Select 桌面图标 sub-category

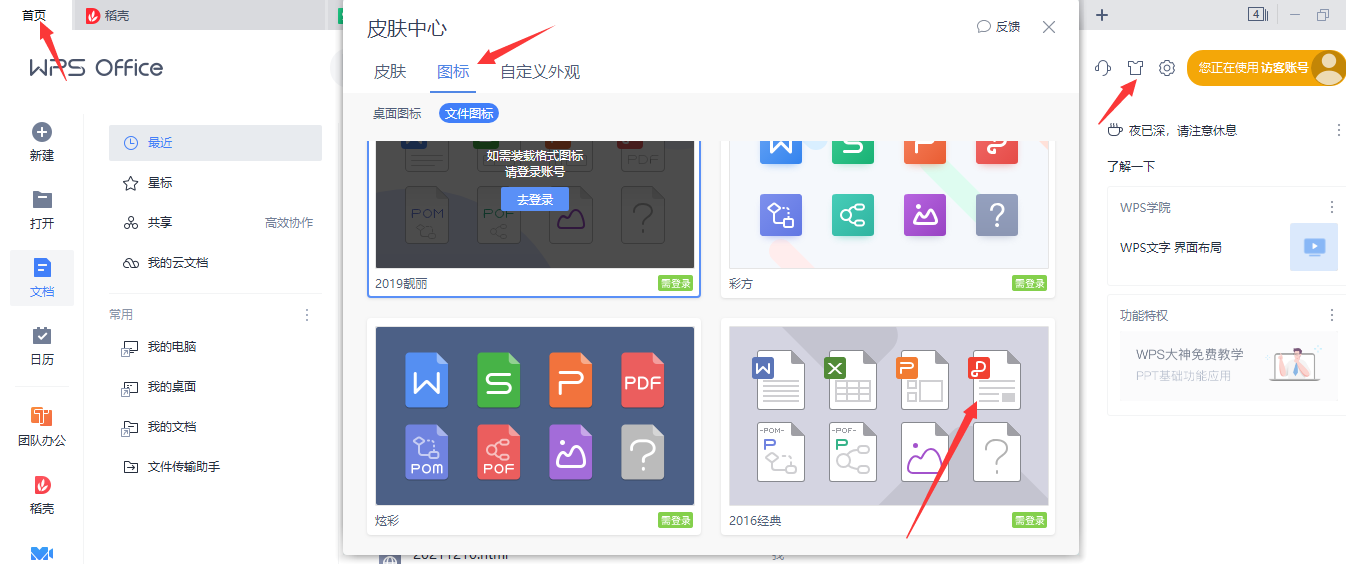(x=397, y=114)
